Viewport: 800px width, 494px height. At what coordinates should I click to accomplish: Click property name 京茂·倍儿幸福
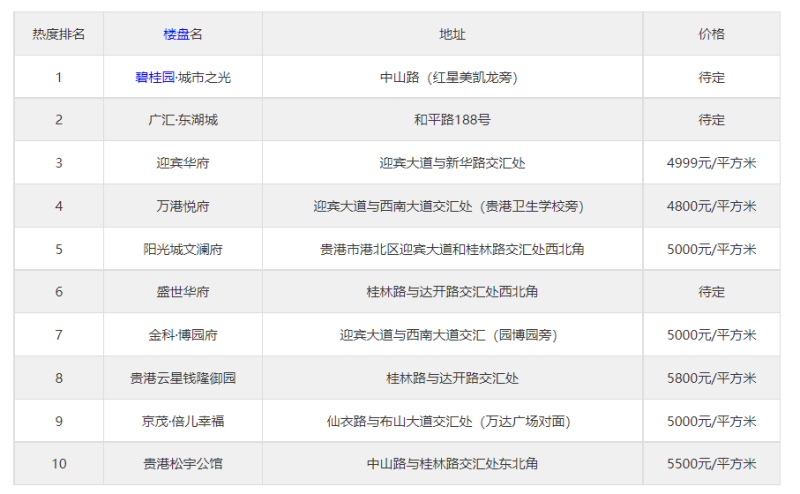[x=183, y=421]
